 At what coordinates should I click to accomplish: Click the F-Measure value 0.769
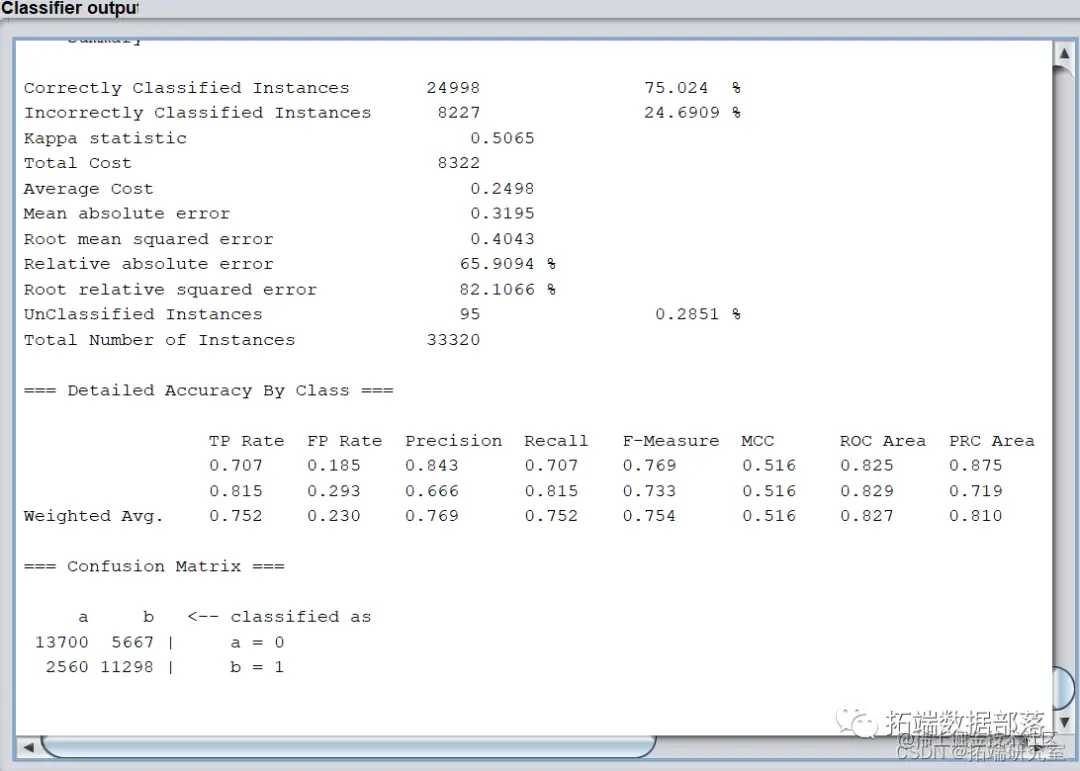tap(649, 466)
